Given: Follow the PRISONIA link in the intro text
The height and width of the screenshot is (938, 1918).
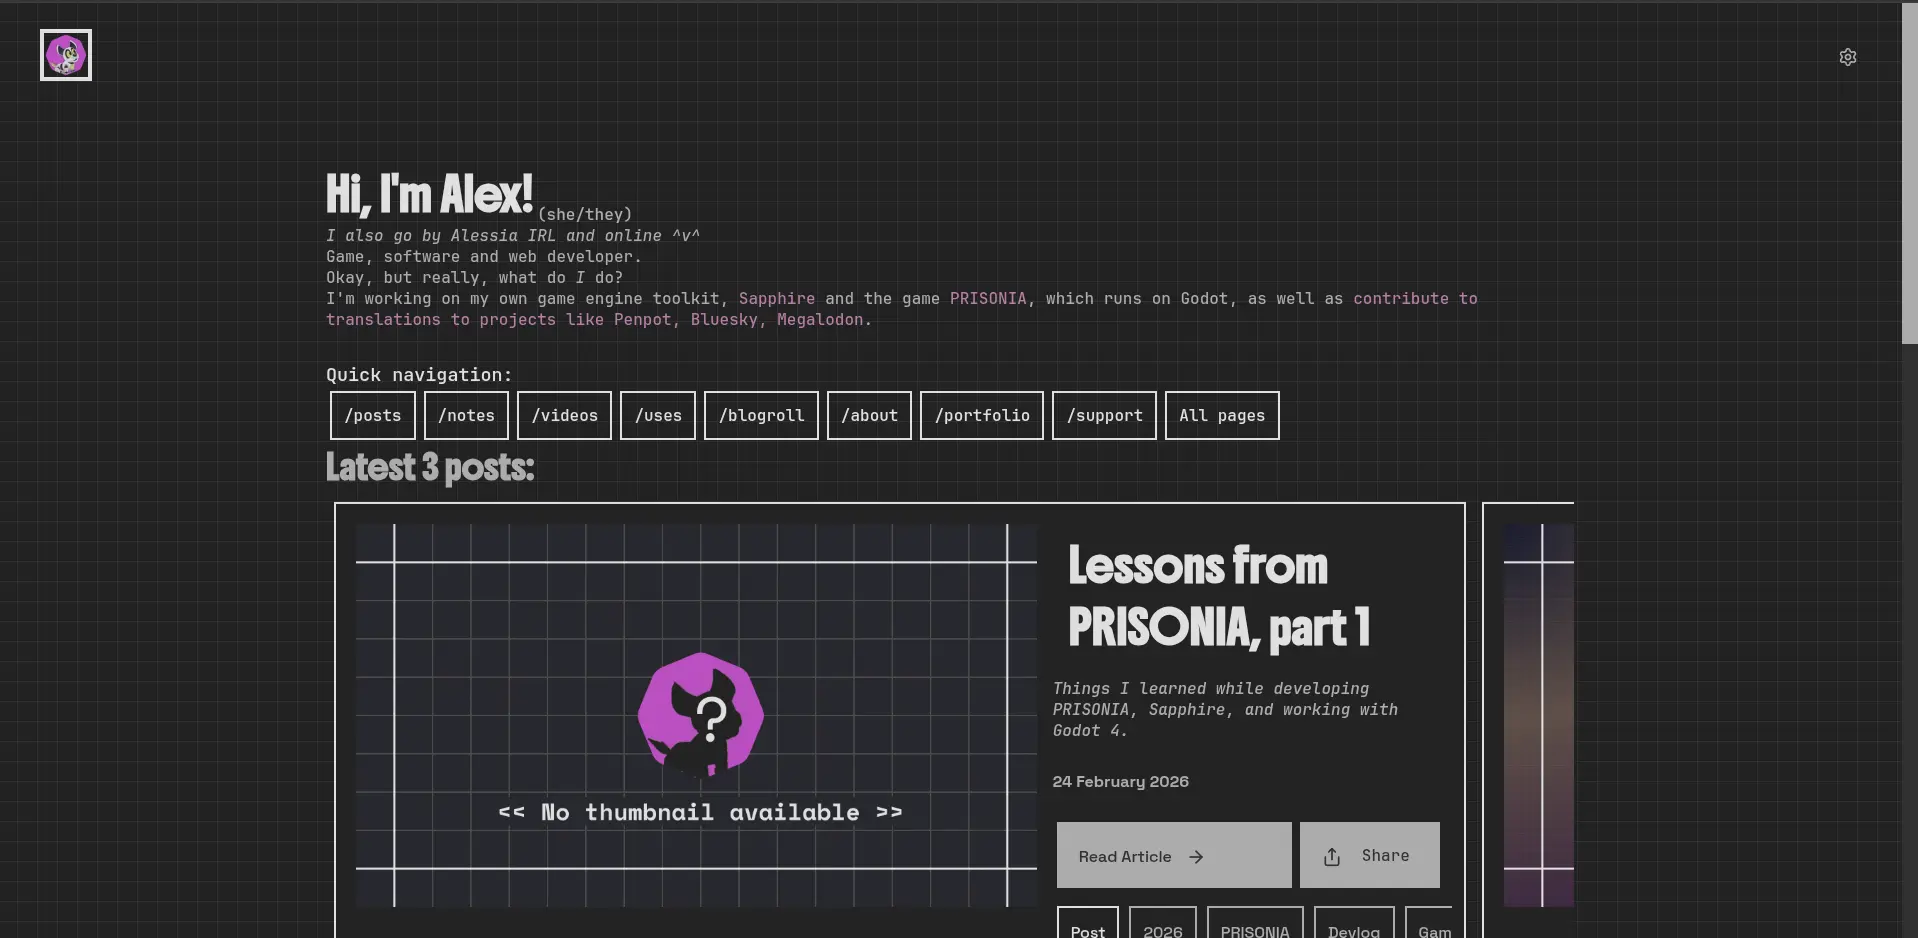Looking at the screenshot, I should tap(987, 299).
